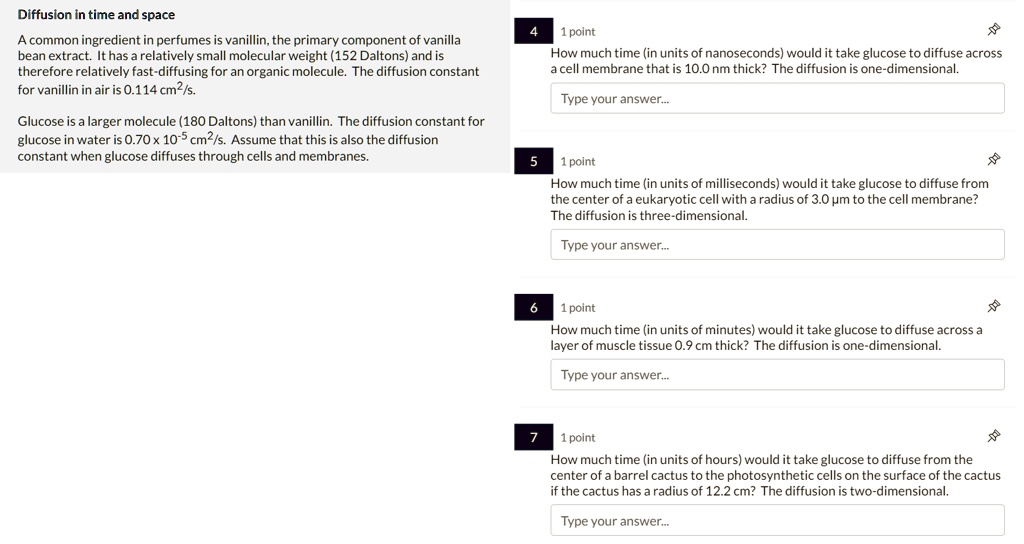Click the barrel cactus question text

(775, 475)
